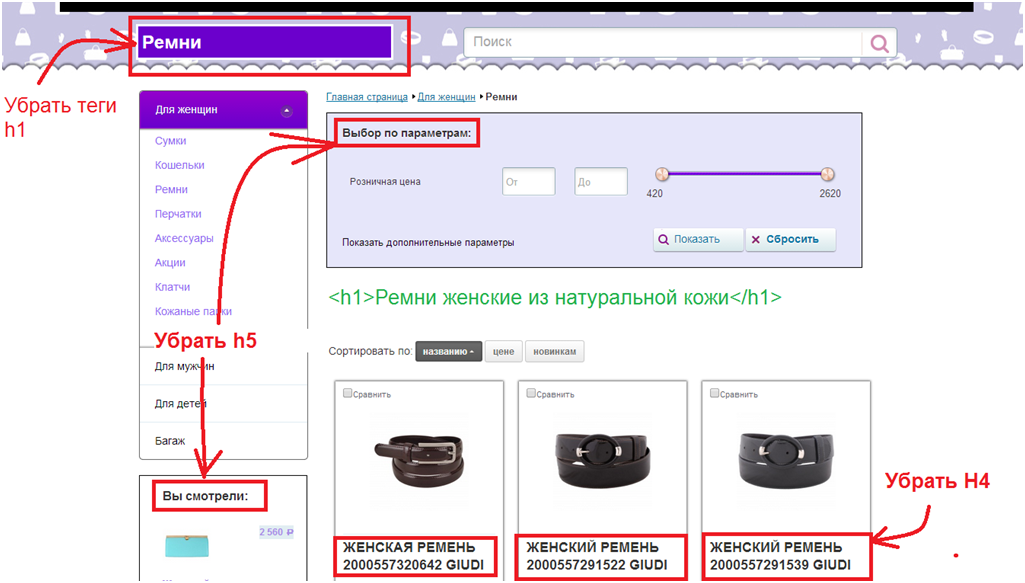This screenshot has height=583, width=1025.
Task: Click the Главная страница breadcrumb link
Action: 367,97
